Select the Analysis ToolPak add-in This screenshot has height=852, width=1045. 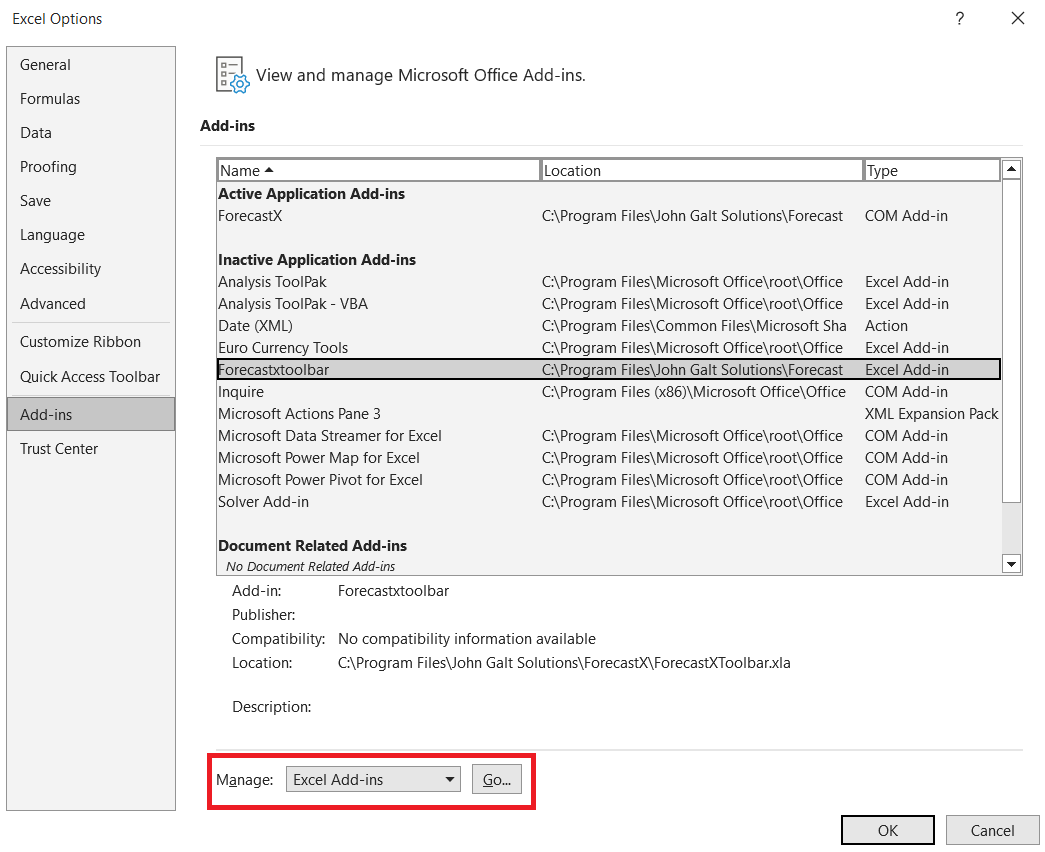272,281
